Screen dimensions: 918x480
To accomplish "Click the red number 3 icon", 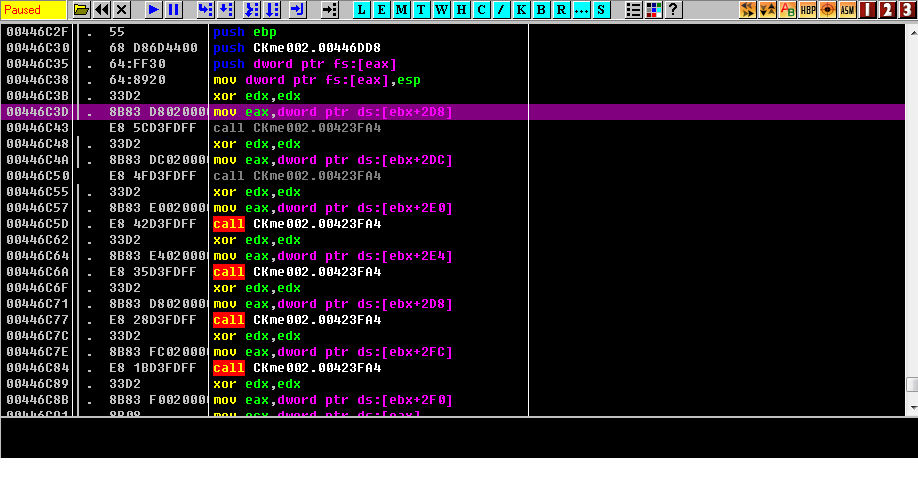I will click(x=907, y=9).
